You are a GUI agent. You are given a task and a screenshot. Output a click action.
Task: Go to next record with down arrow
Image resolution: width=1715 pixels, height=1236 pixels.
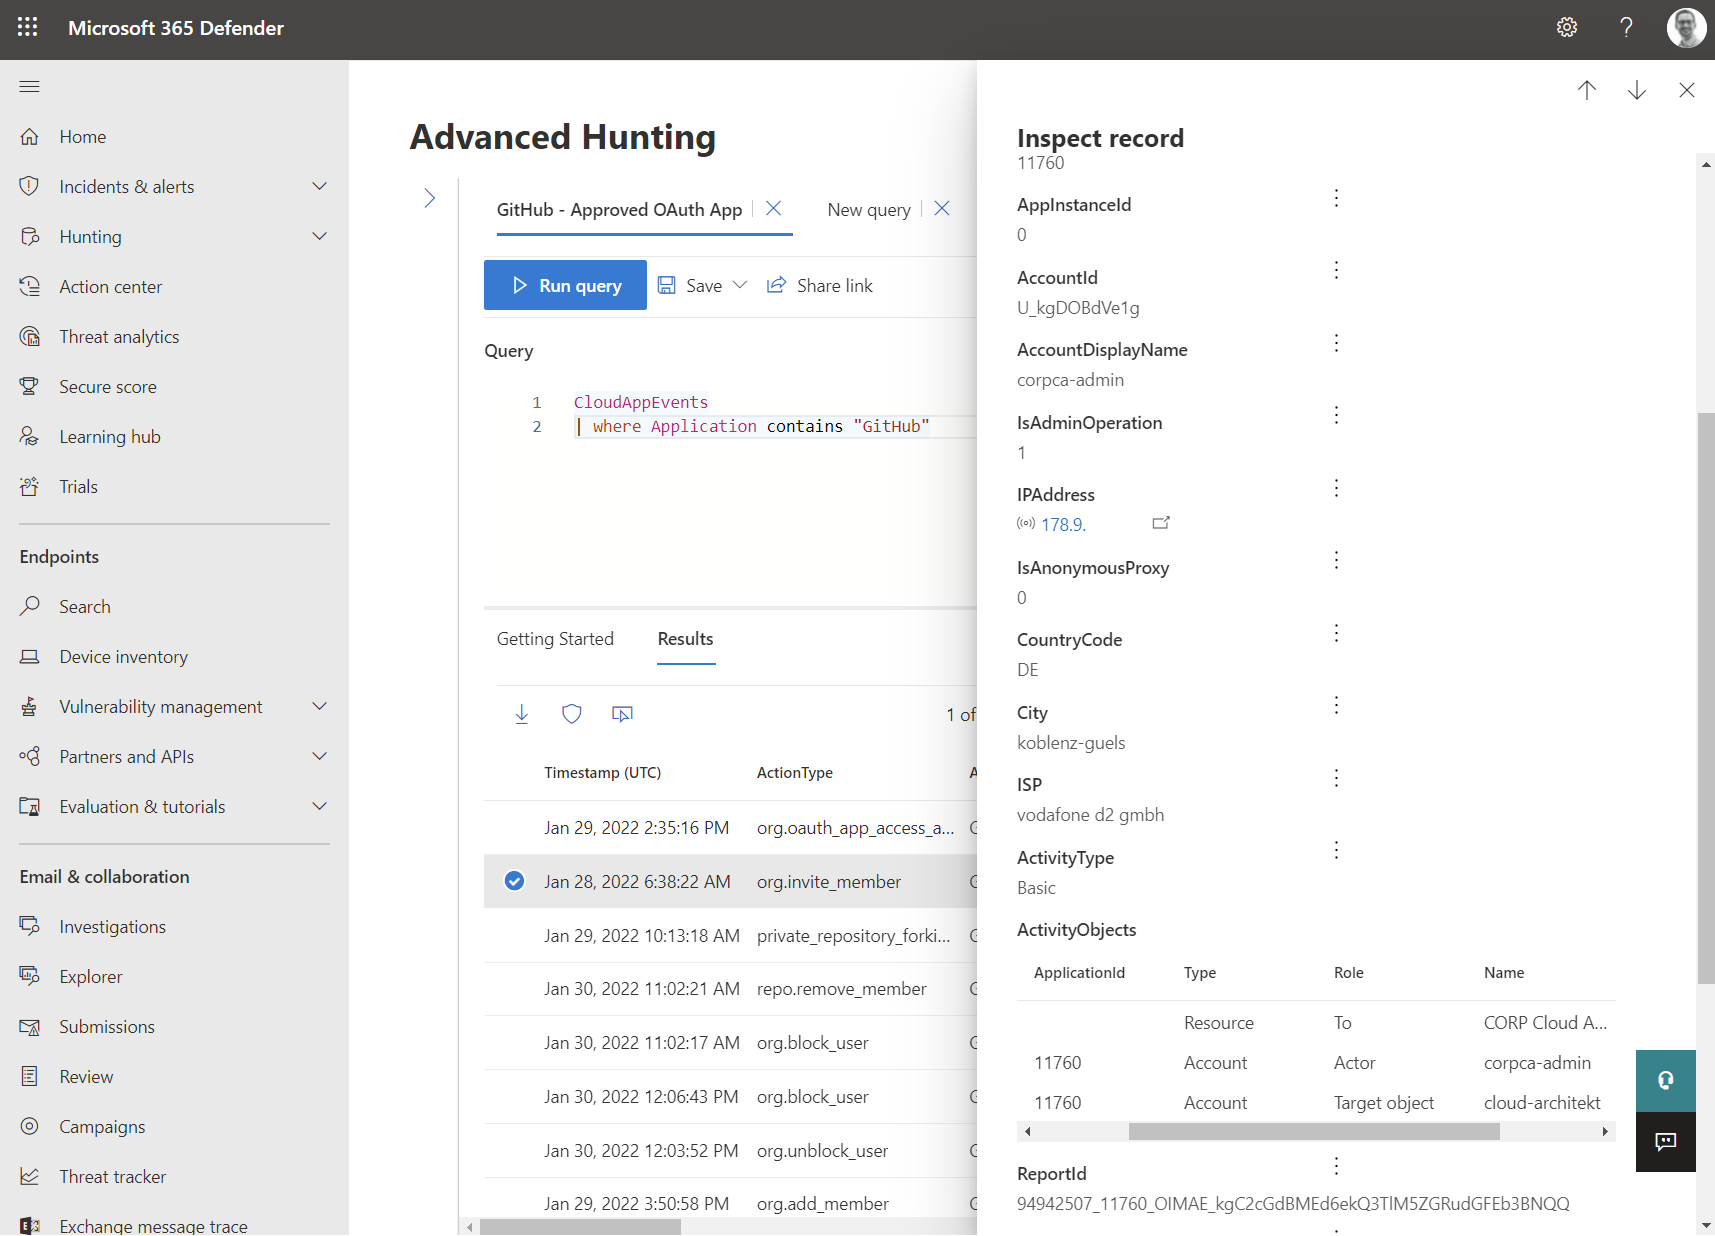[x=1637, y=90]
